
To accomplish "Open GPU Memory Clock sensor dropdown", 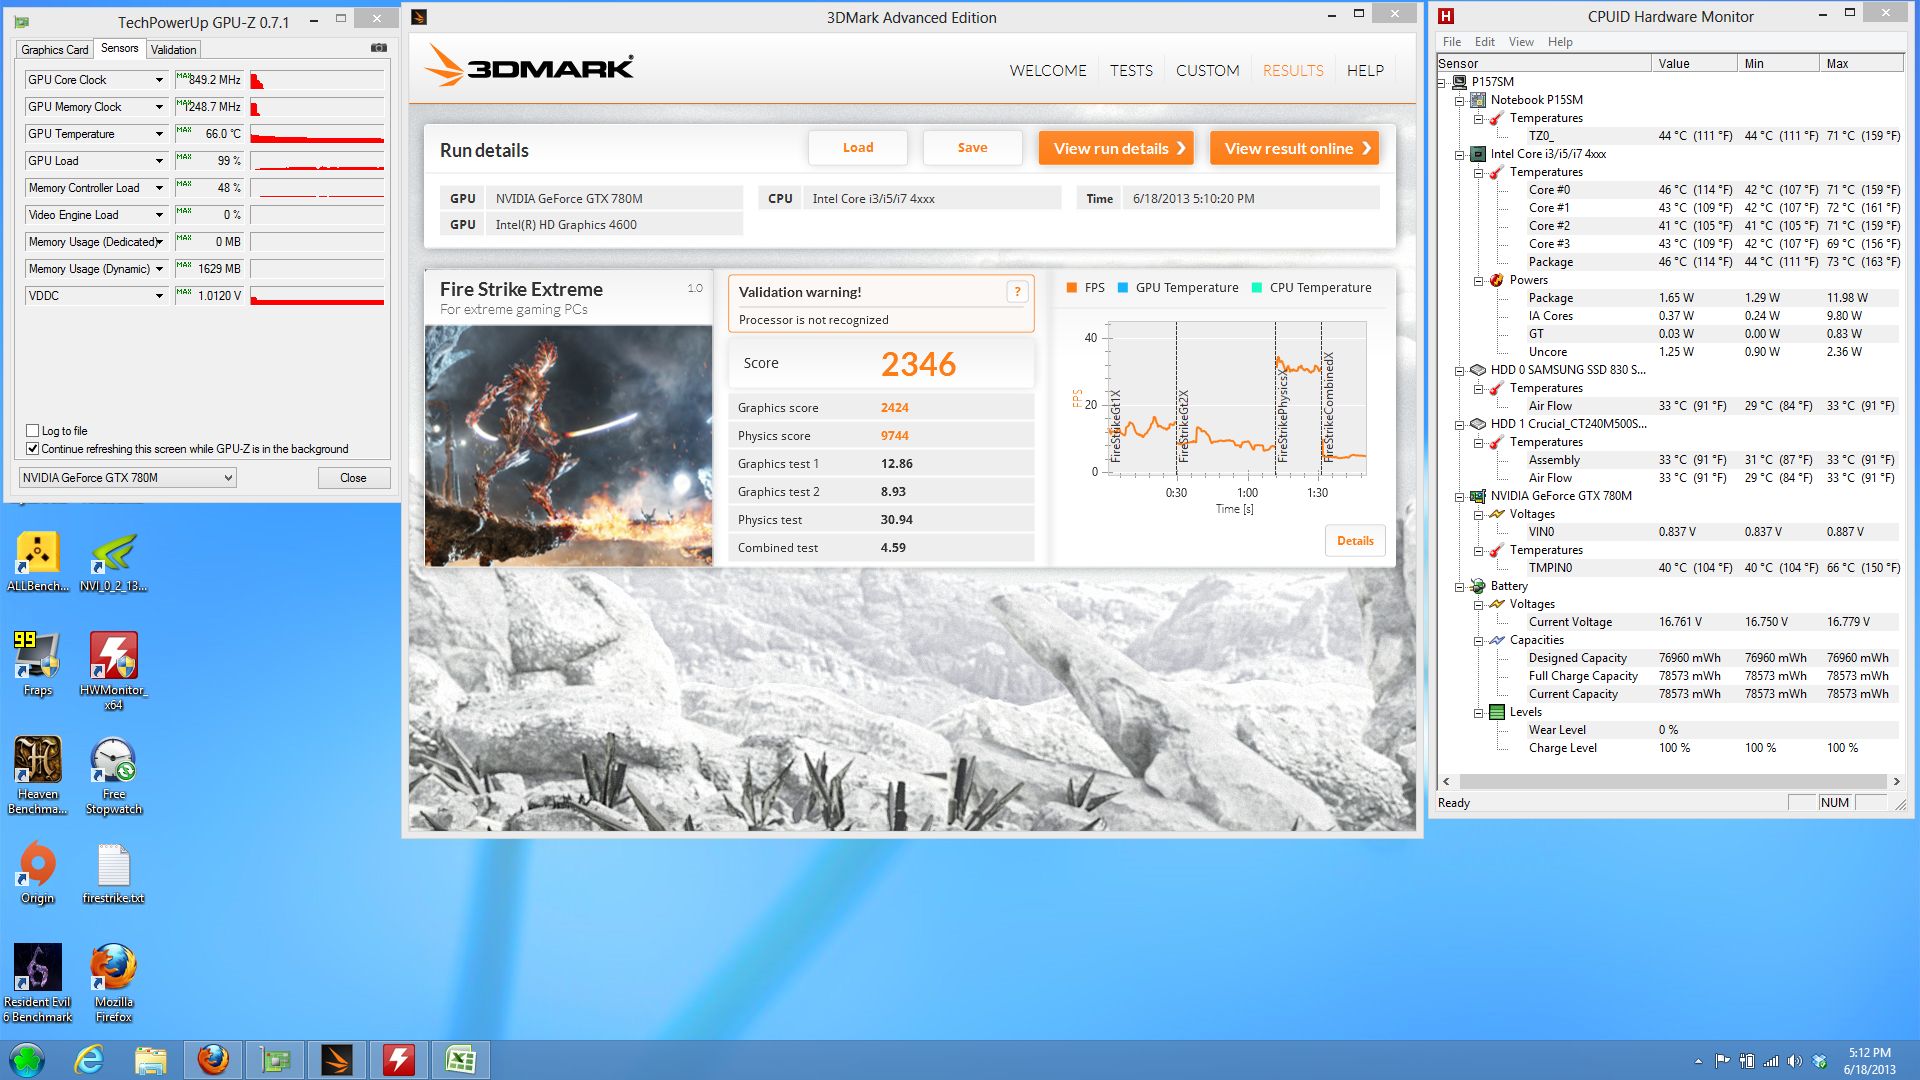I will [159, 107].
